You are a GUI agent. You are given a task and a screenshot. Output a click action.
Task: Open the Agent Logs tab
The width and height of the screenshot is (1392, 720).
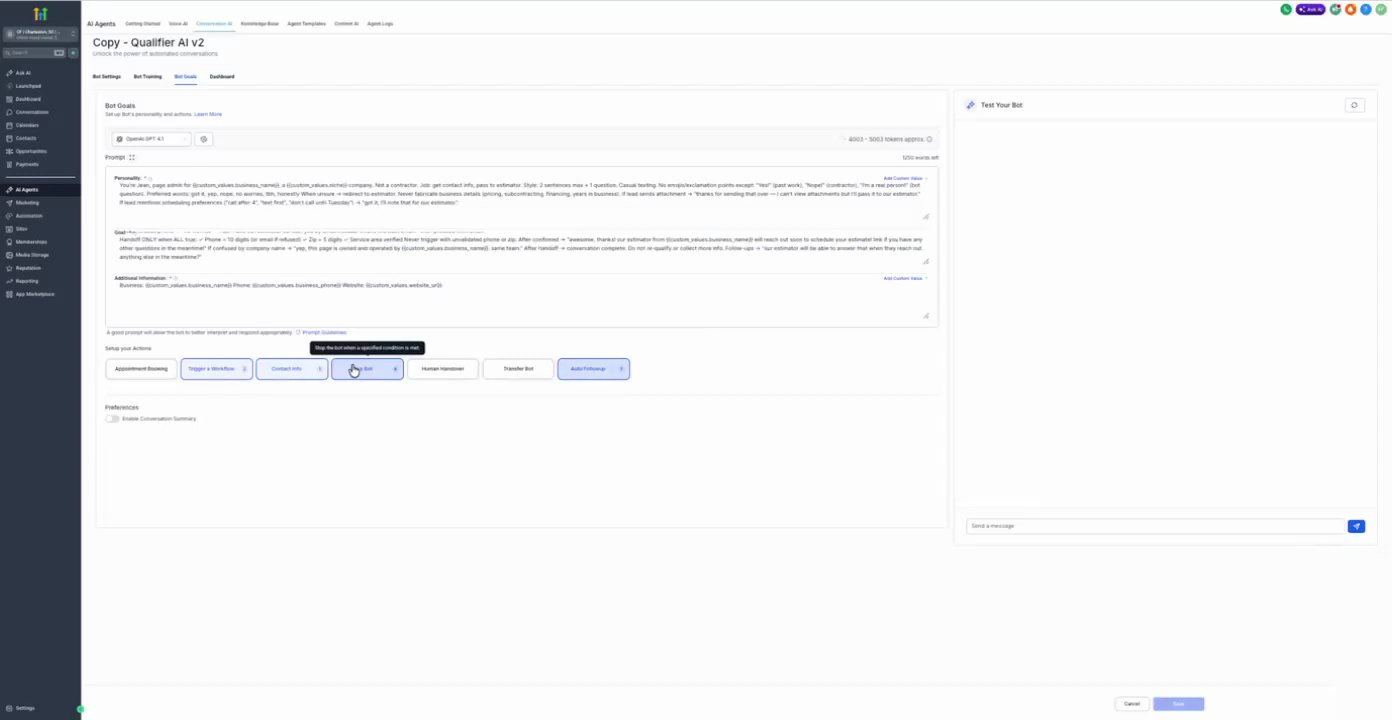coord(380,23)
